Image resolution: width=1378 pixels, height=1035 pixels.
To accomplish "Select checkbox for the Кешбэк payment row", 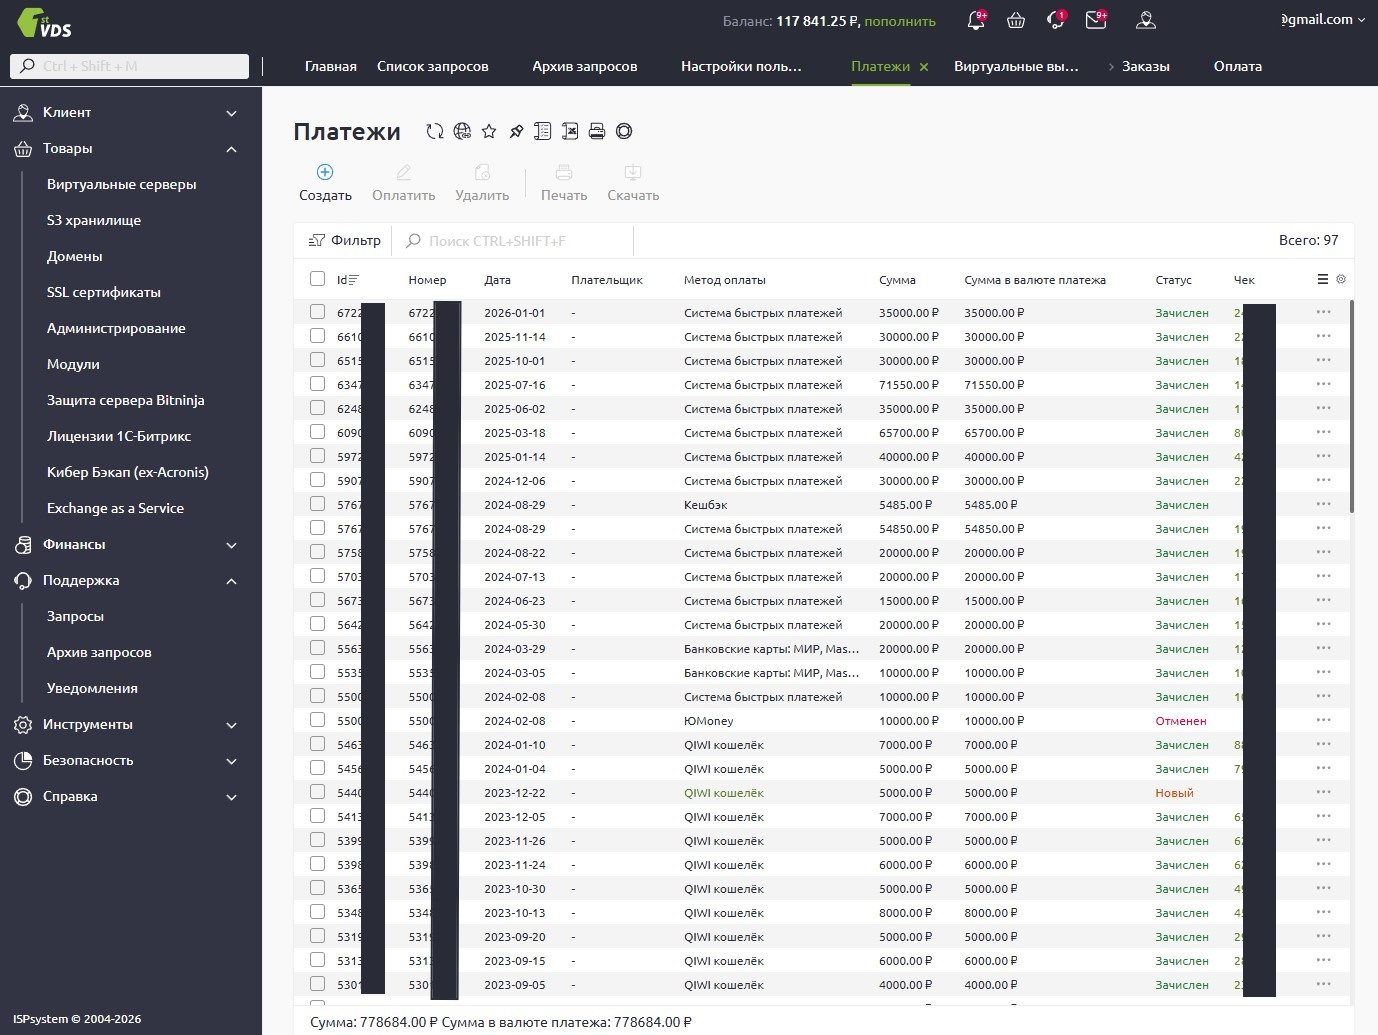I will 317,504.
